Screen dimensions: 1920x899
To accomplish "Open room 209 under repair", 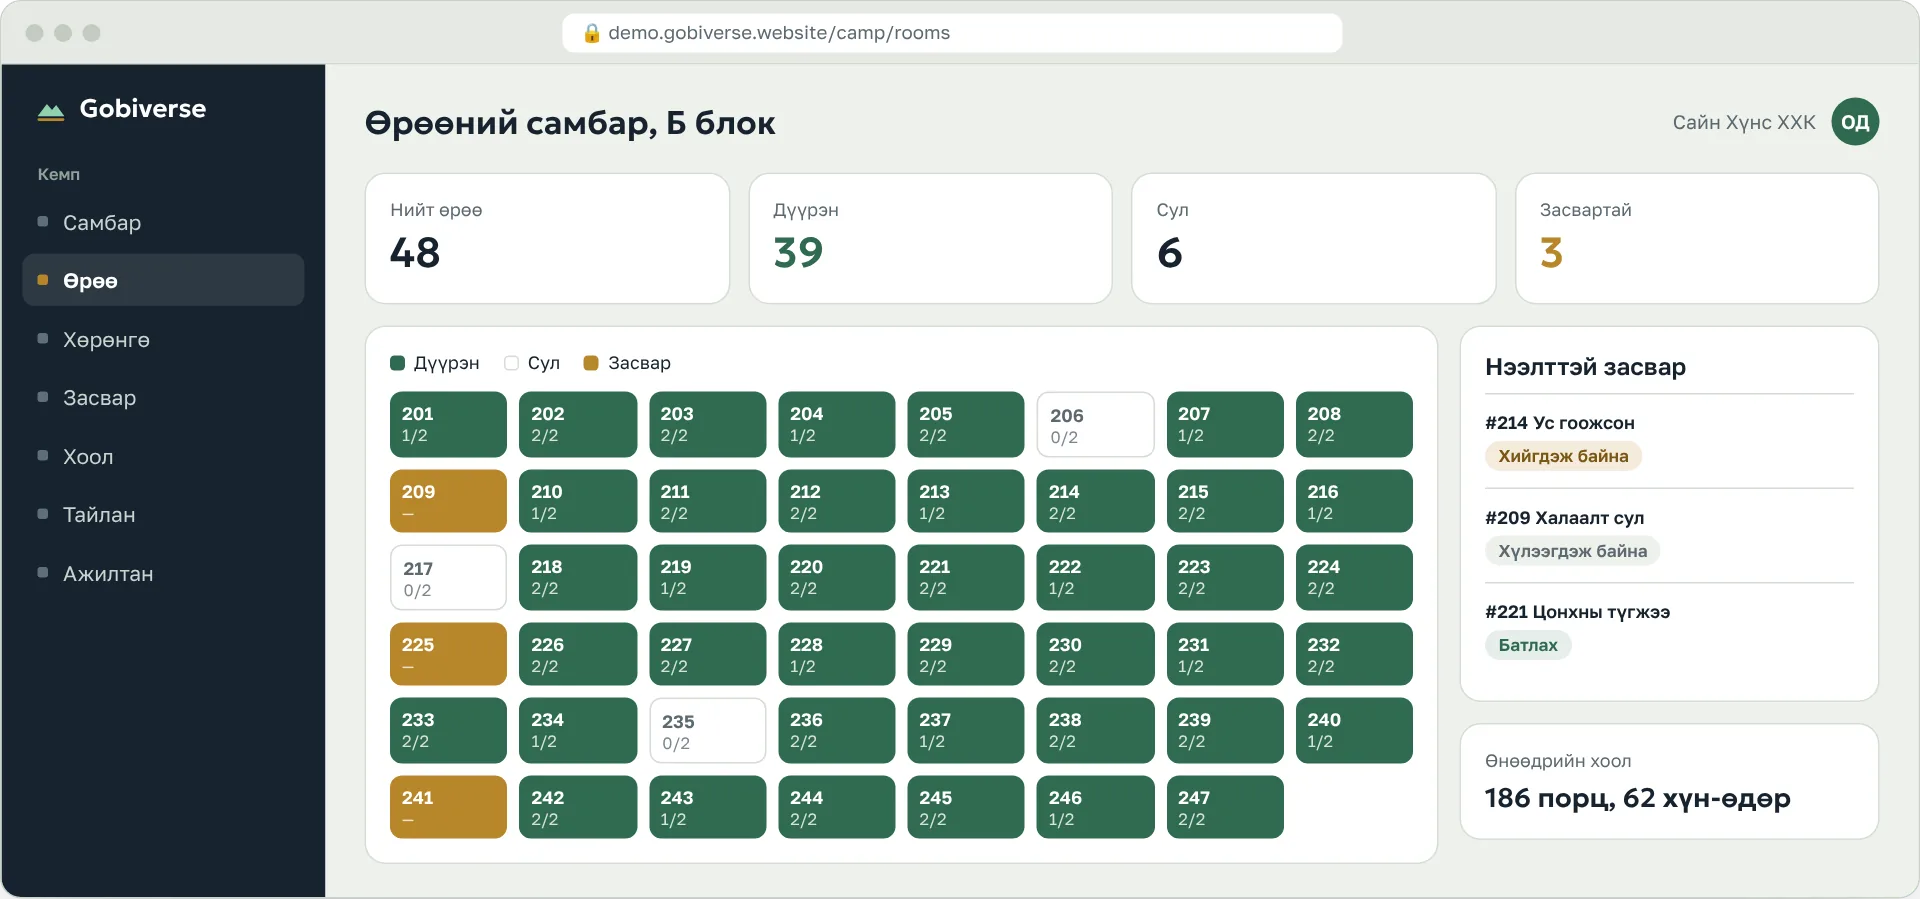I will pos(448,501).
